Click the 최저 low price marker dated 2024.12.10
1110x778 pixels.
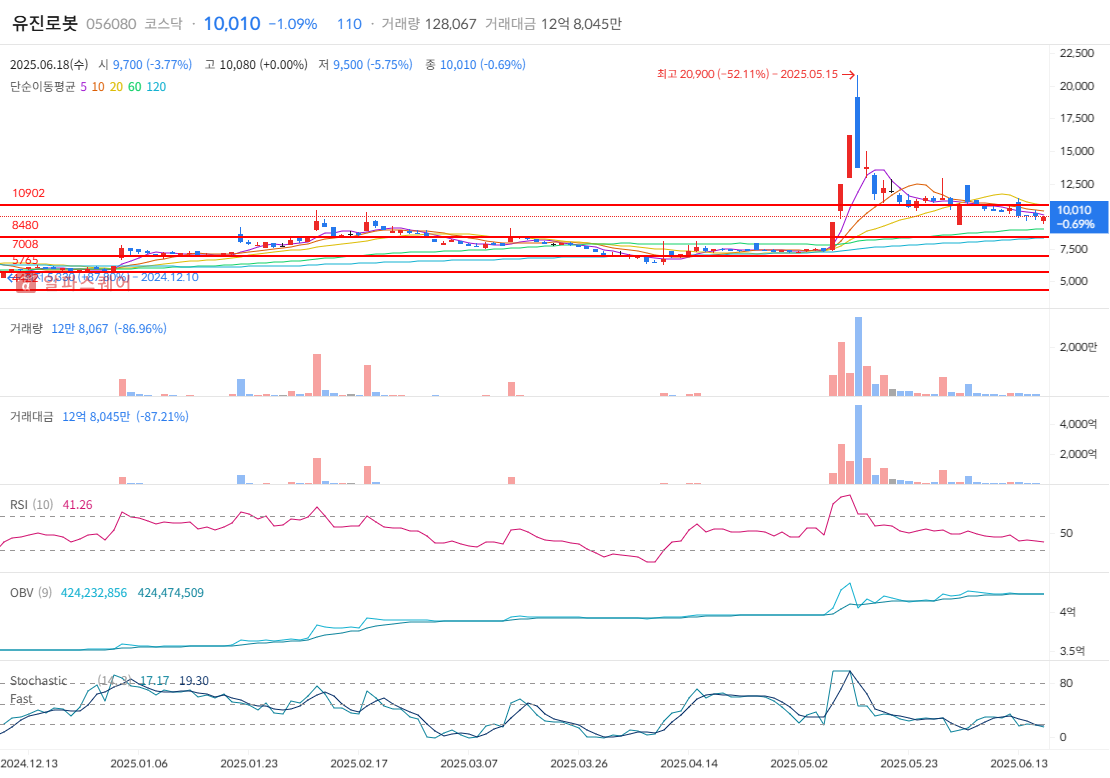tap(100, 277)
